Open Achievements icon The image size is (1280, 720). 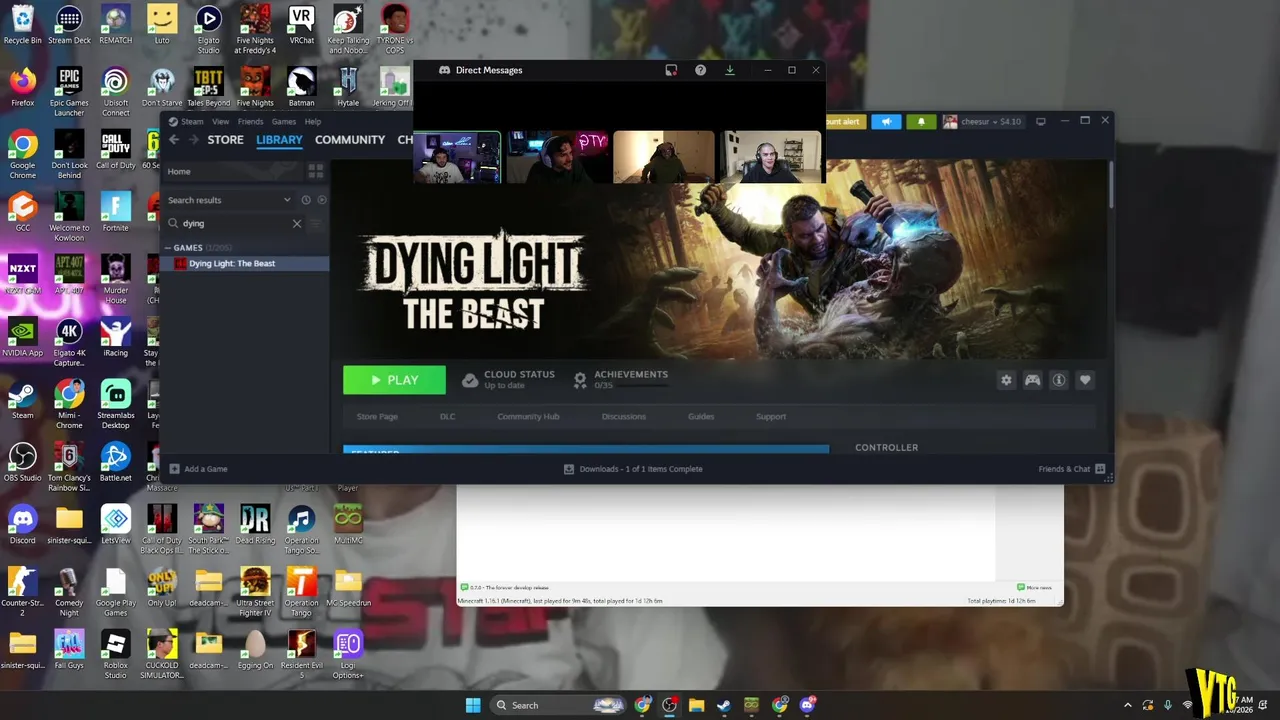pos(580,380)
